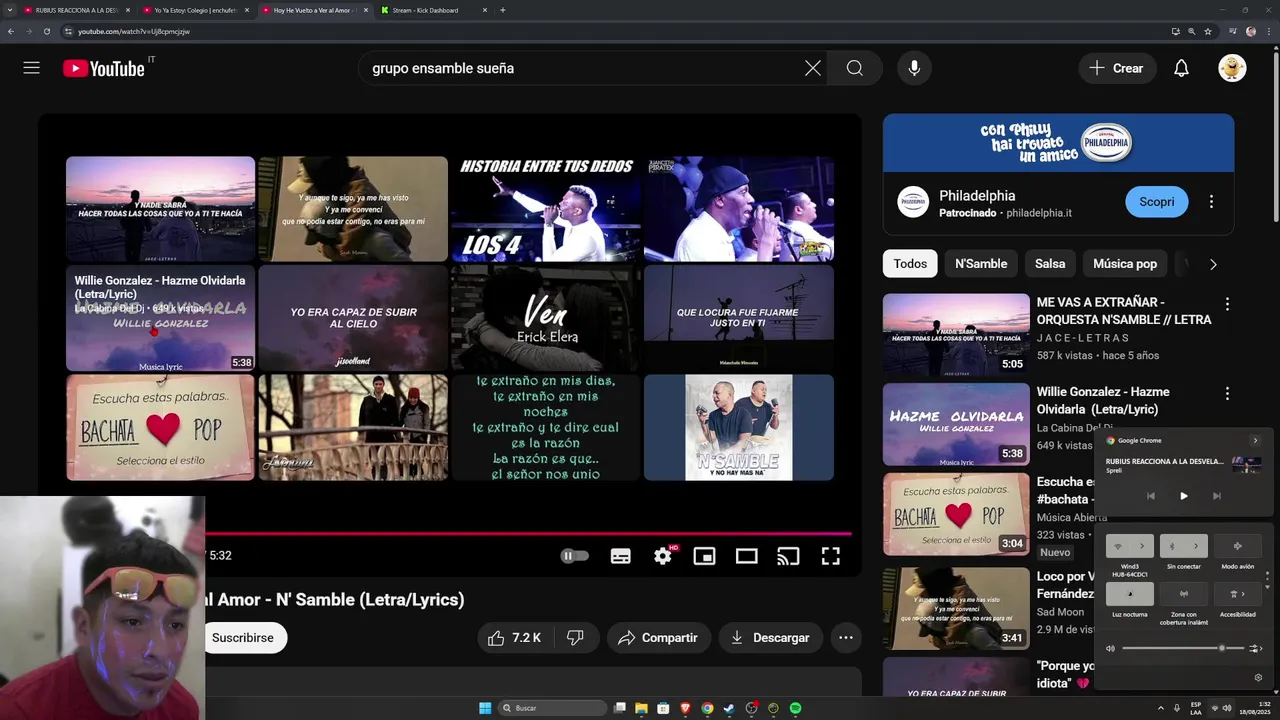Open Spotify from the taskbar
The image size is (1280, 720).
(795, 708)
